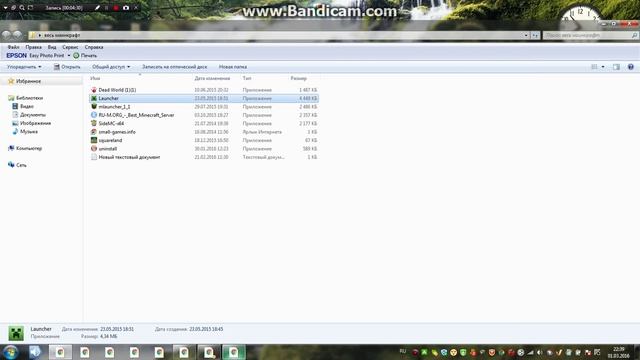Click the Dead World (1)(1) file icon
Screen dimensions: 640x360
point(94,90)
